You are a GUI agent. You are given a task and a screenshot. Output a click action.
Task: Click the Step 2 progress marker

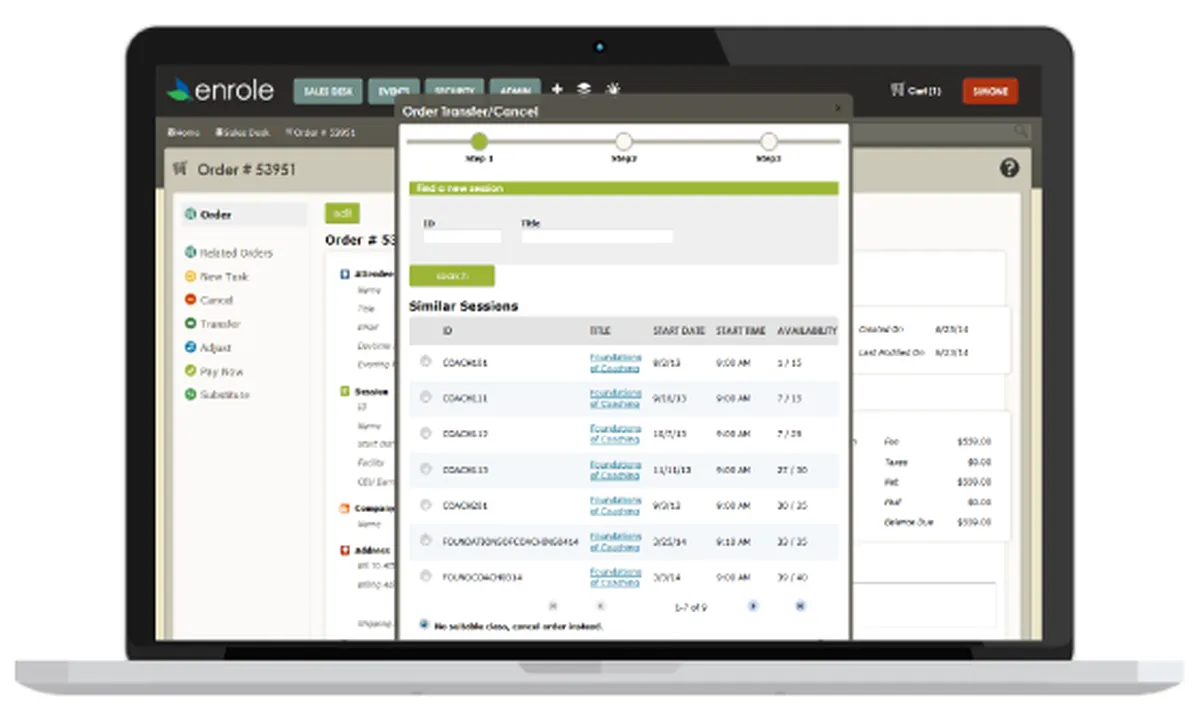(x=624, y=141)
